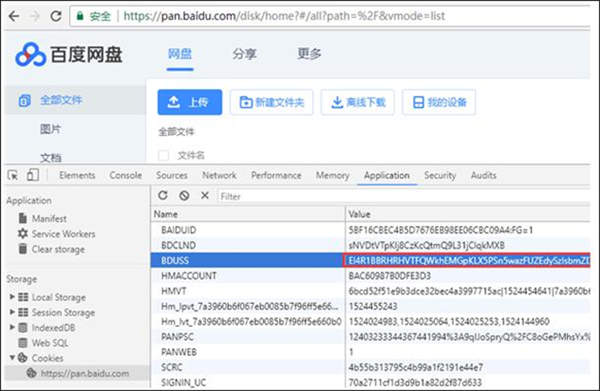Image resolution: width=600 pixels, height=391 pixels.
Task: Select the Application DevTools tab
Action: point(387,175)
